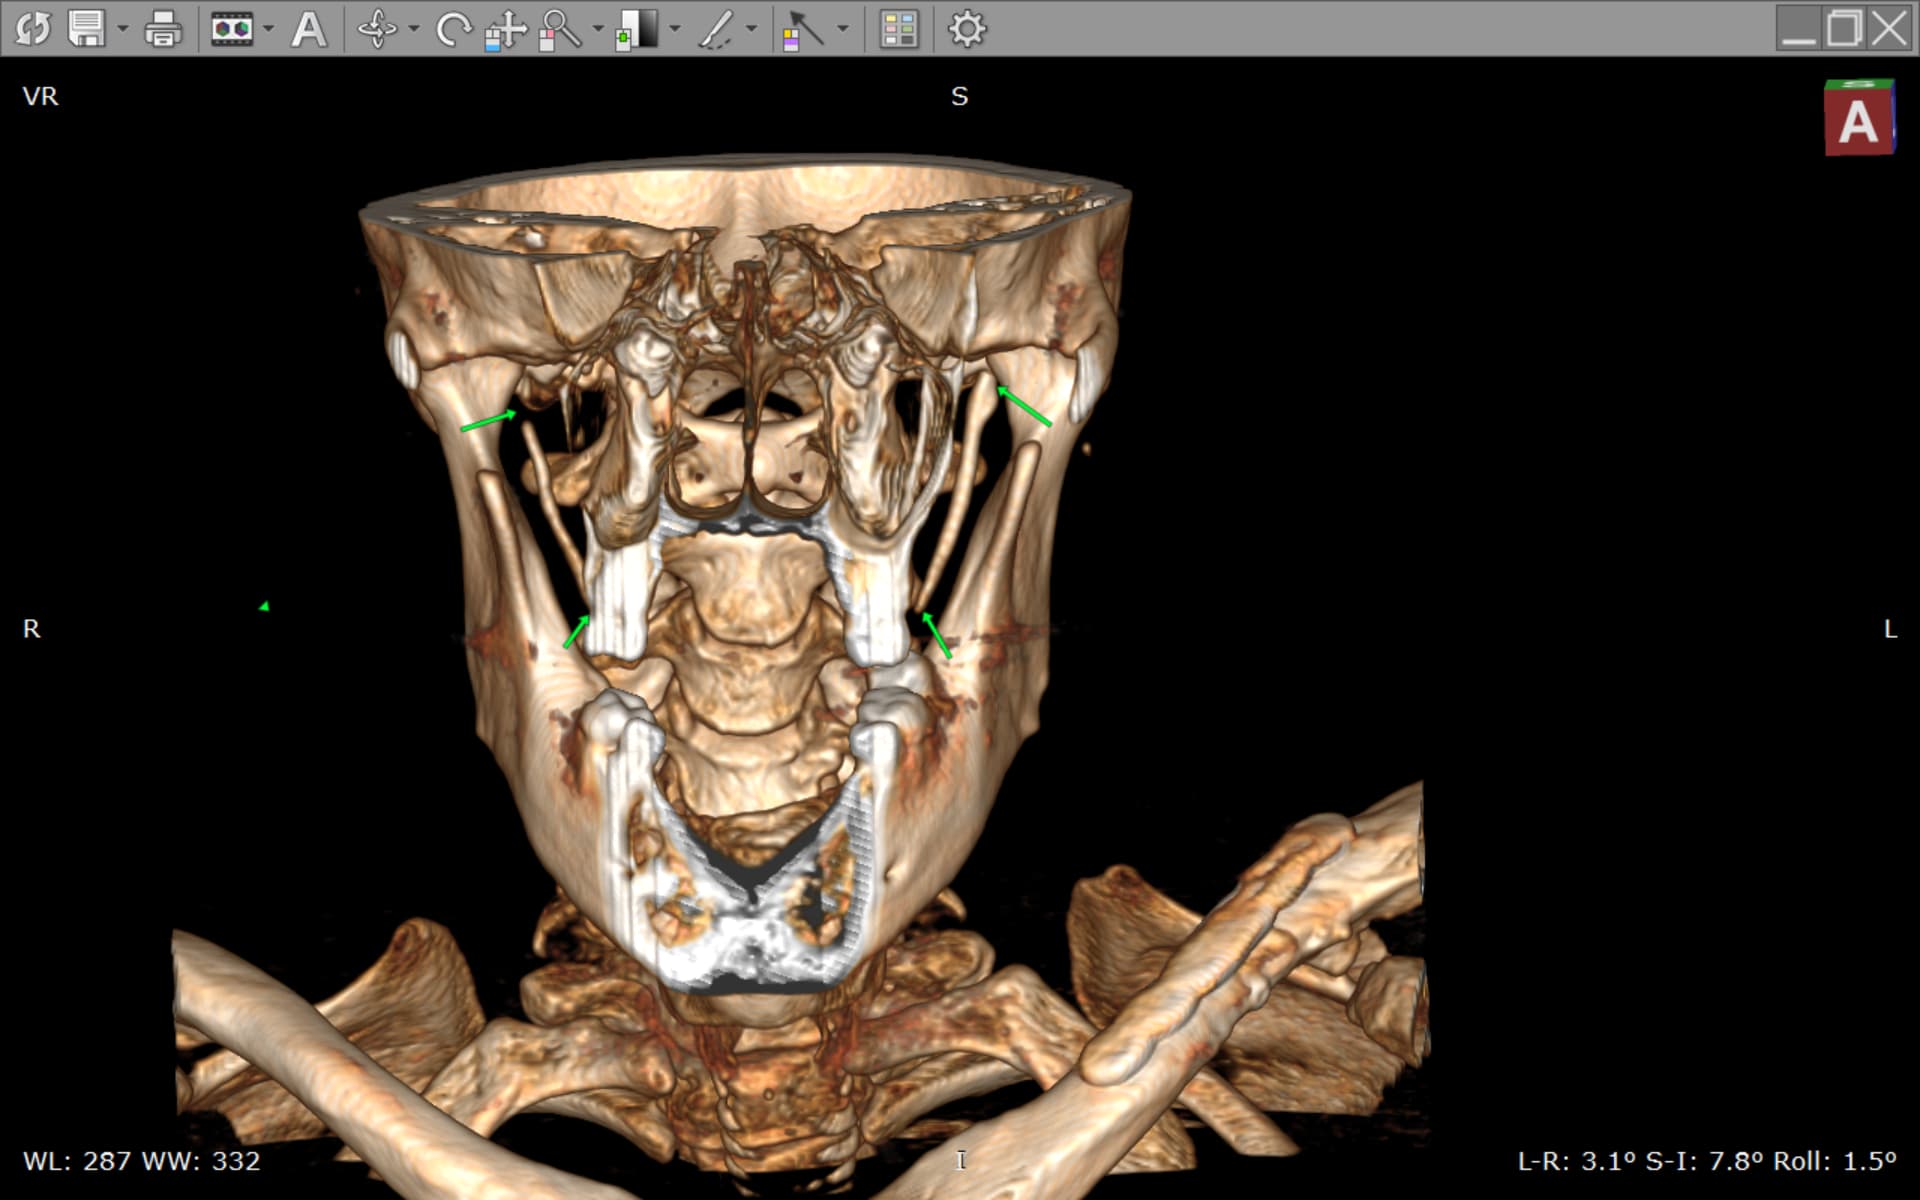Expand the window level presets dropdown arrow

675,29
